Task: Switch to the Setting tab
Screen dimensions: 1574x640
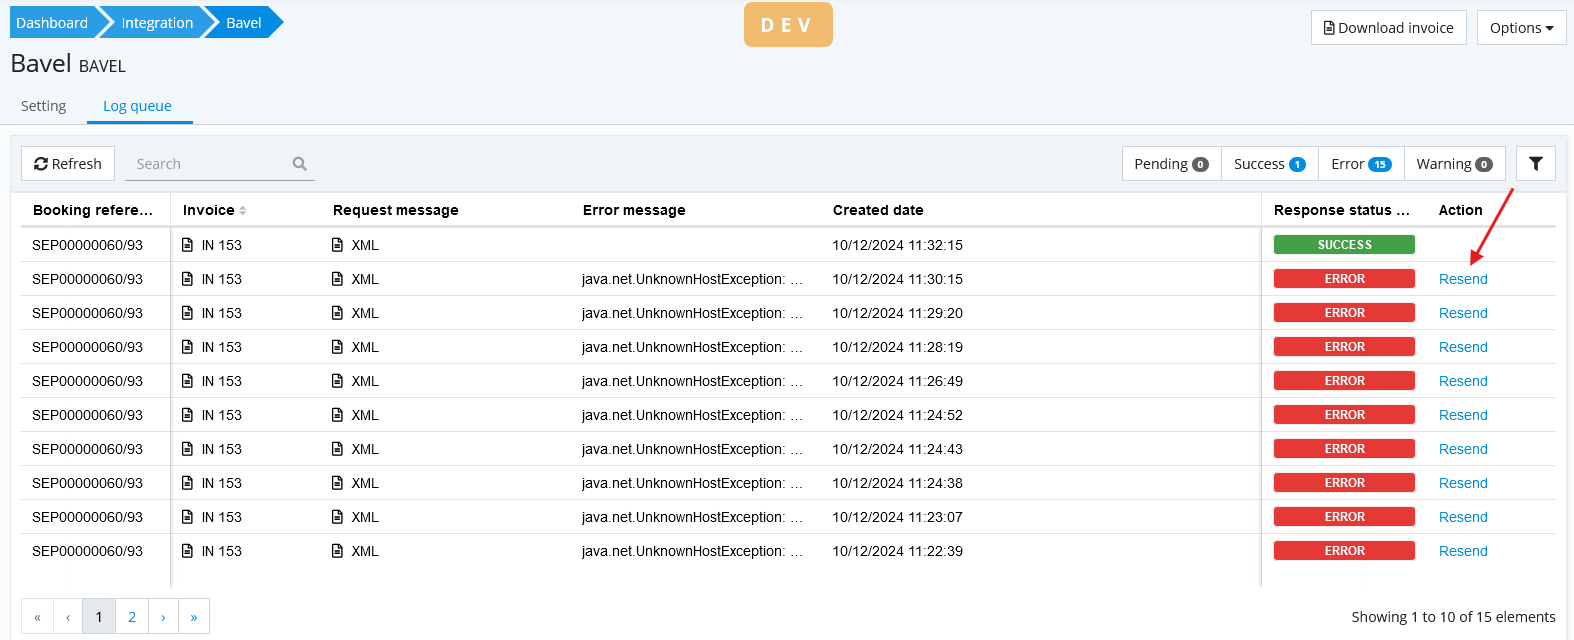Action: click(44, 106)
